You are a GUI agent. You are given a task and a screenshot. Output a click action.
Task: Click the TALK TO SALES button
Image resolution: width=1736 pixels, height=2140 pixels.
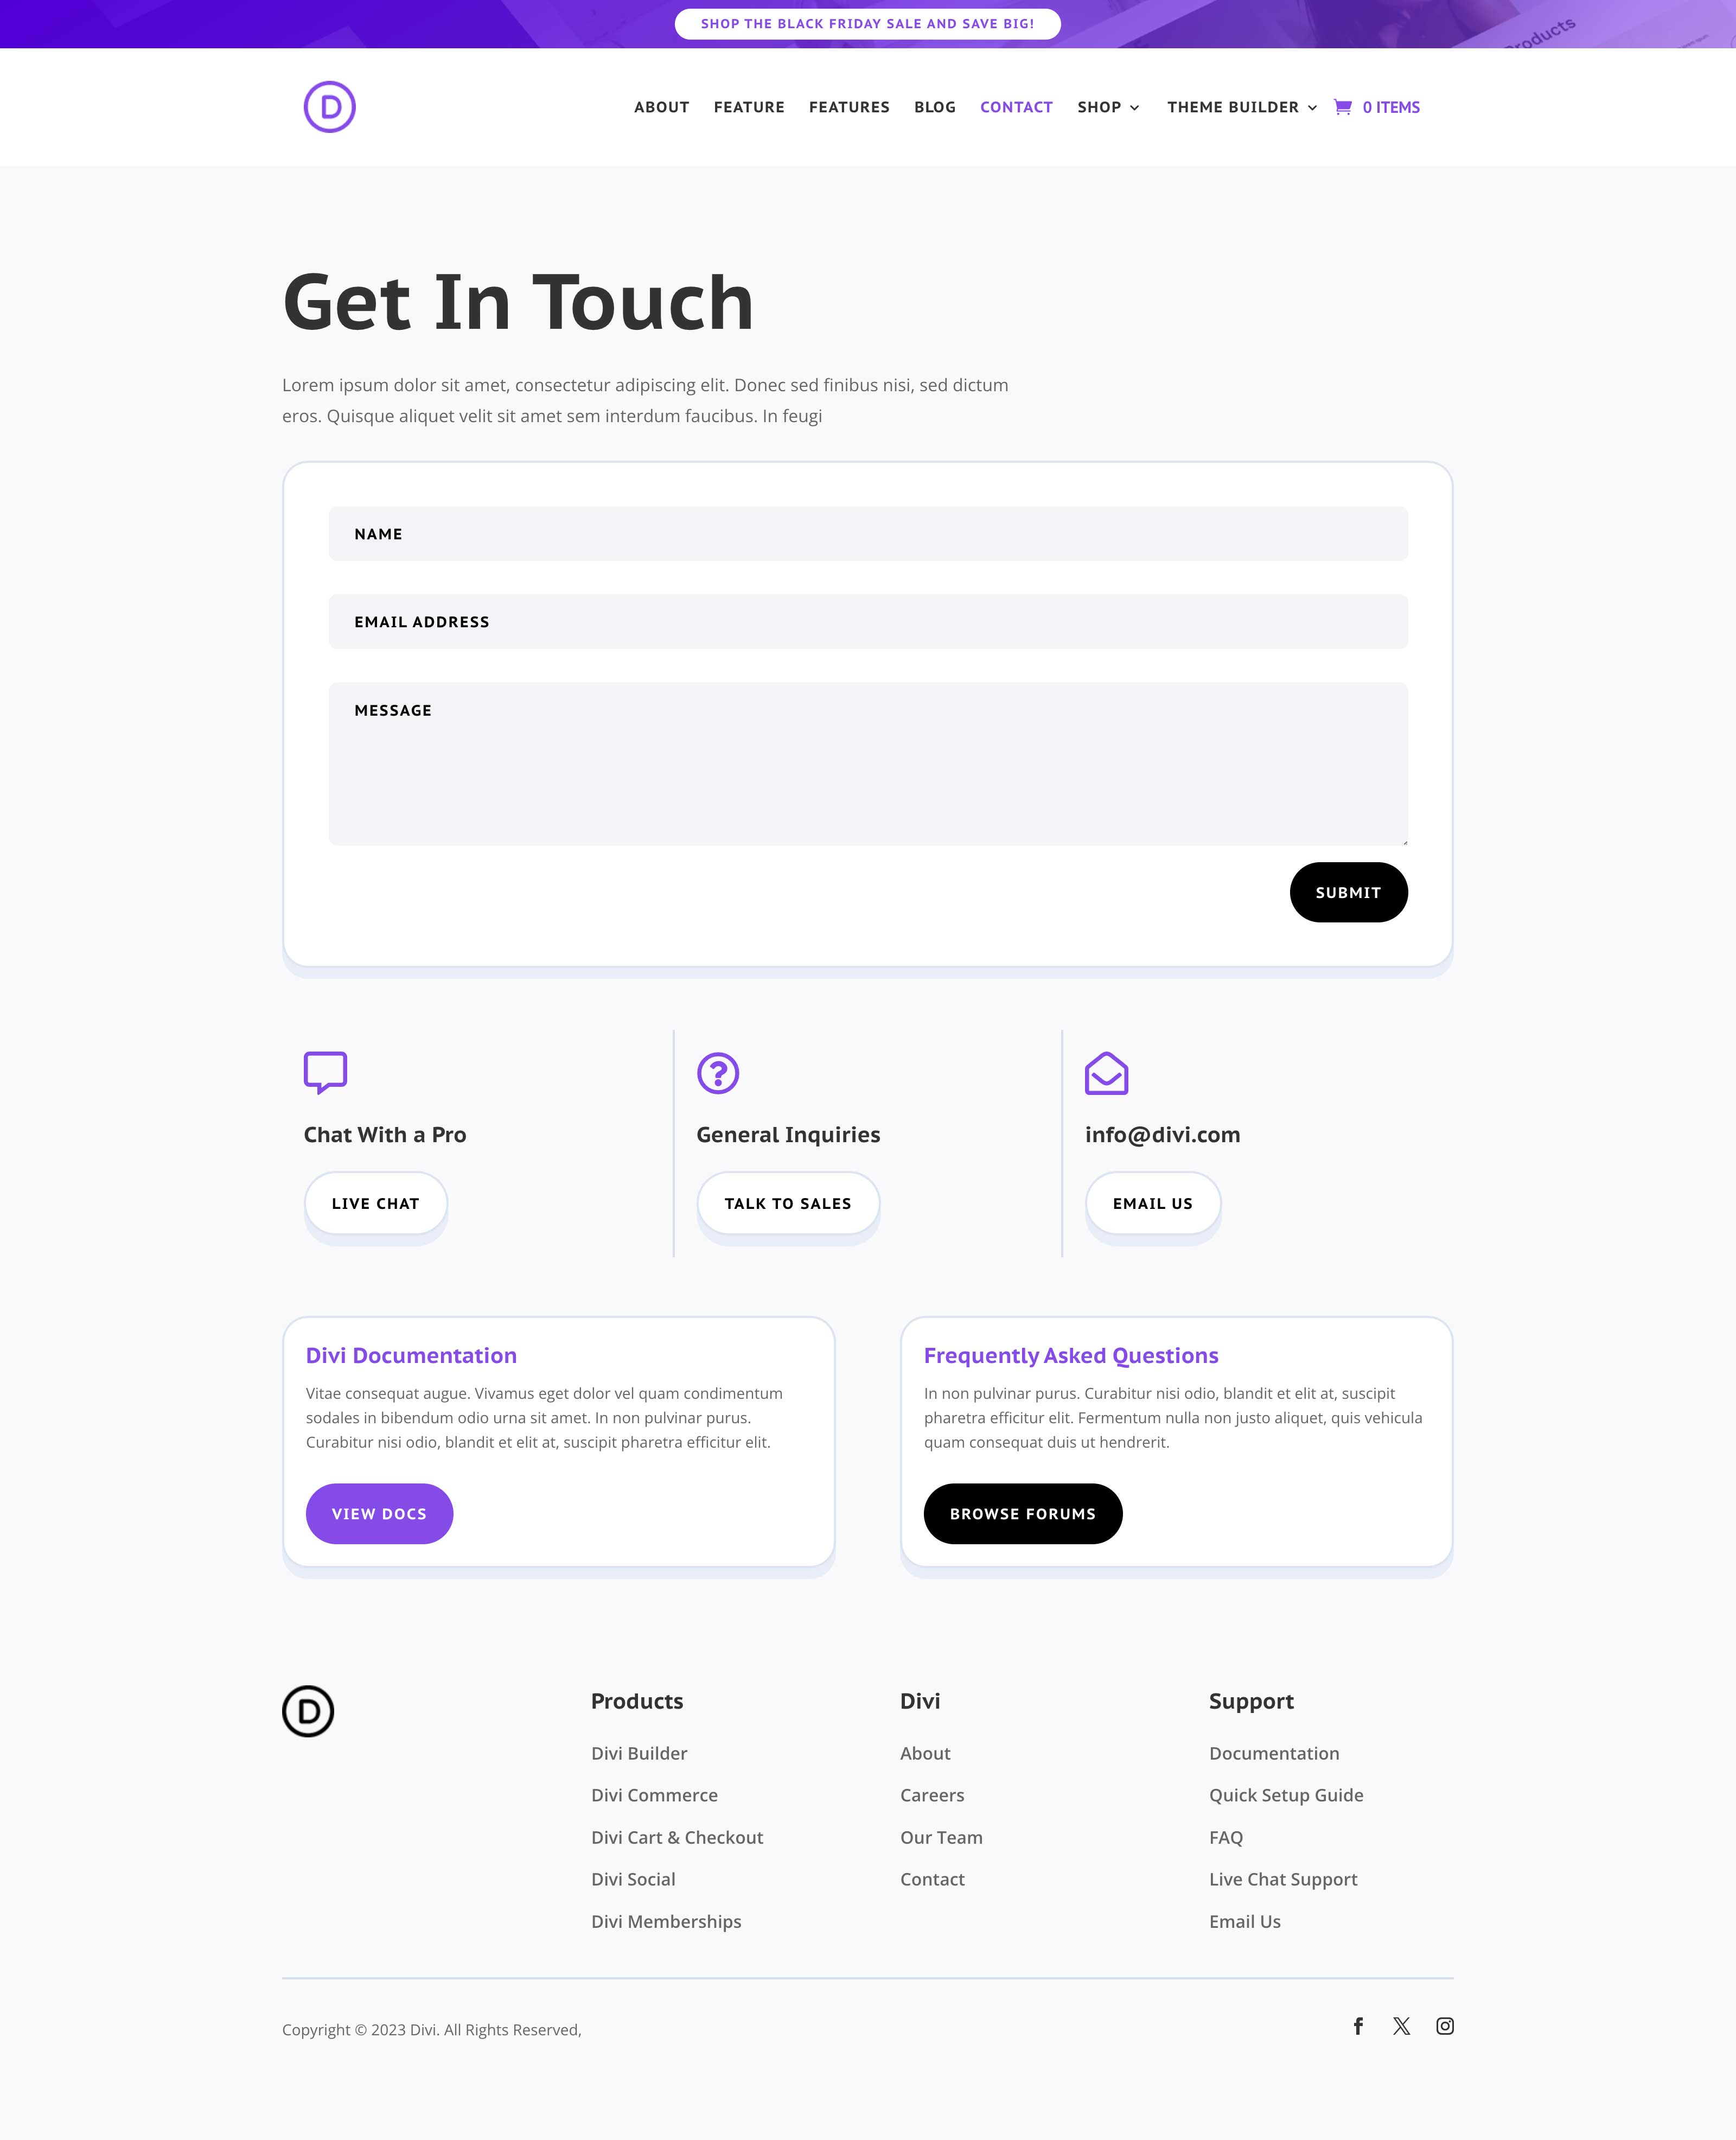pyautogui.click(x=787, y=1203)
